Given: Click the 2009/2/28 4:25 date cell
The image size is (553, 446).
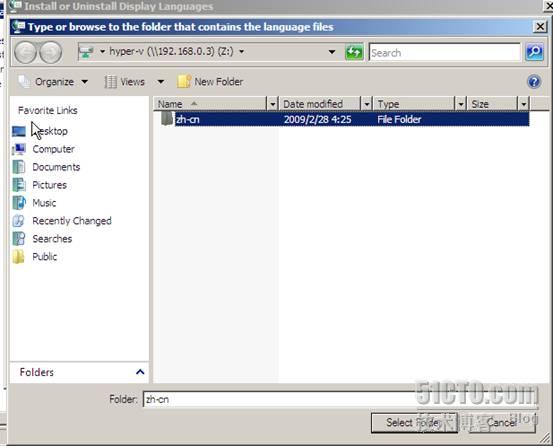Looking at the screenshot, I should tap(317, 120).
